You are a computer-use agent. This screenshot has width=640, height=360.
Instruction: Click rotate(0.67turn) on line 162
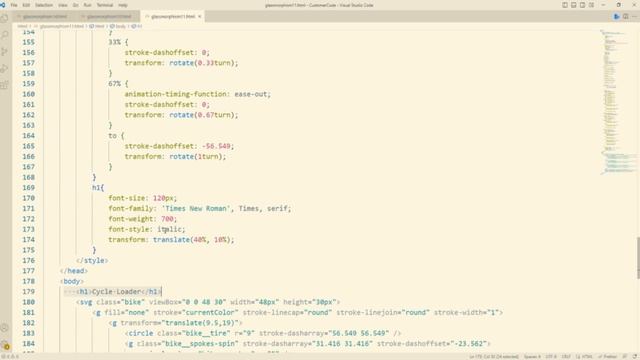point(202,115)
